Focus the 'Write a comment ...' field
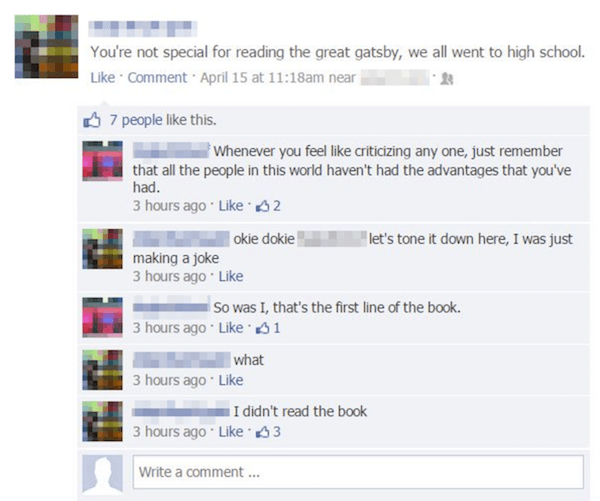 click(358, 472)
